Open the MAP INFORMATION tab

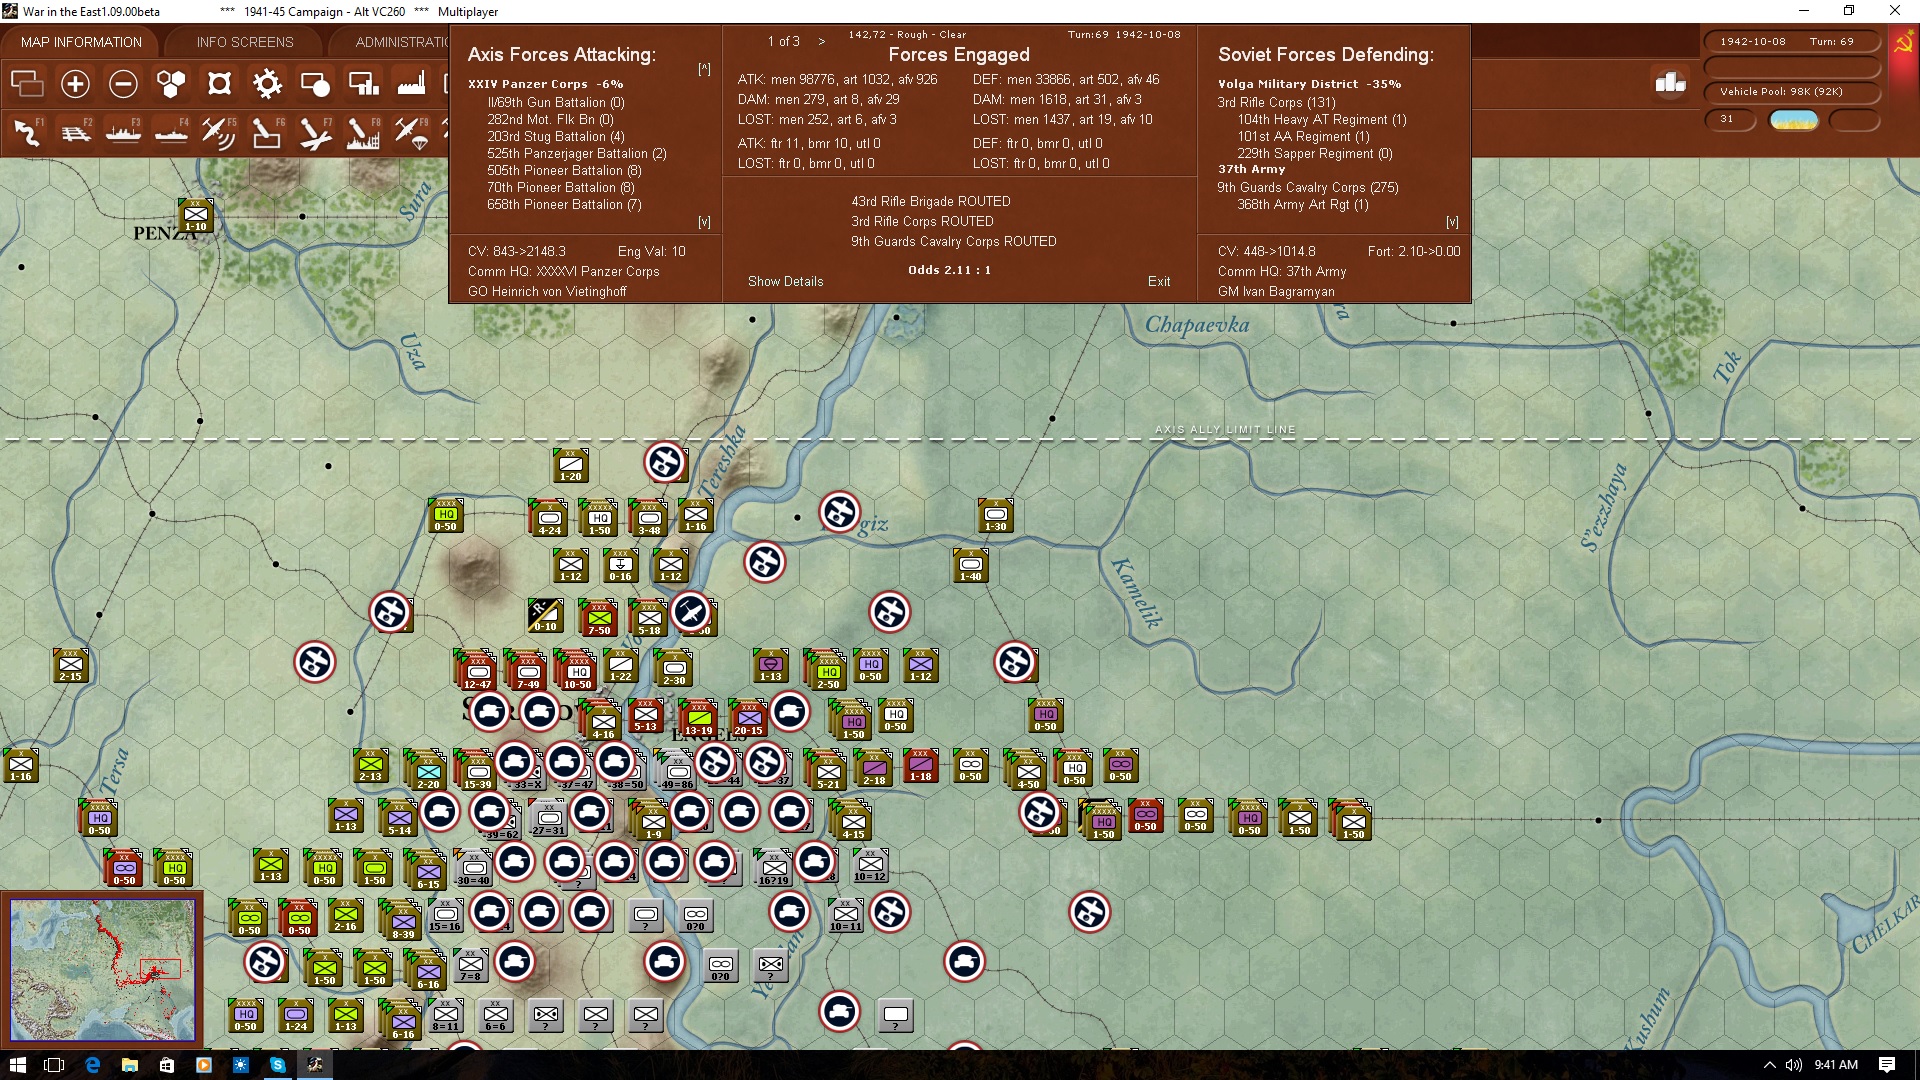click(x=81, y=42)
